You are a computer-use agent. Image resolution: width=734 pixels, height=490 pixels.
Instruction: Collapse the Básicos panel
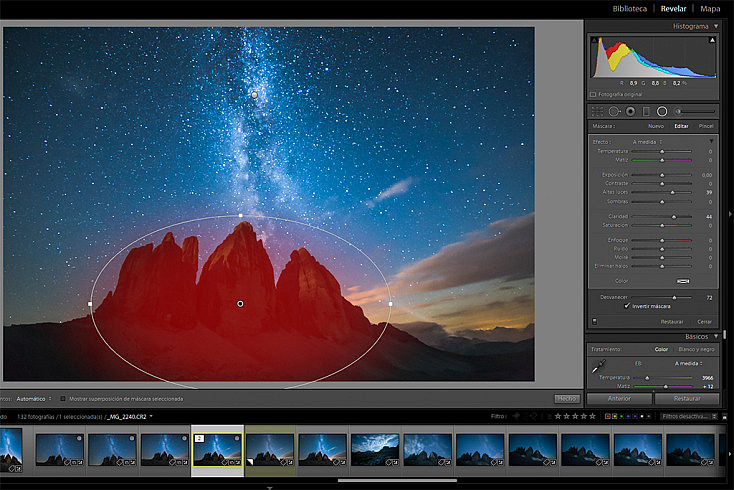tap(716, 336)
